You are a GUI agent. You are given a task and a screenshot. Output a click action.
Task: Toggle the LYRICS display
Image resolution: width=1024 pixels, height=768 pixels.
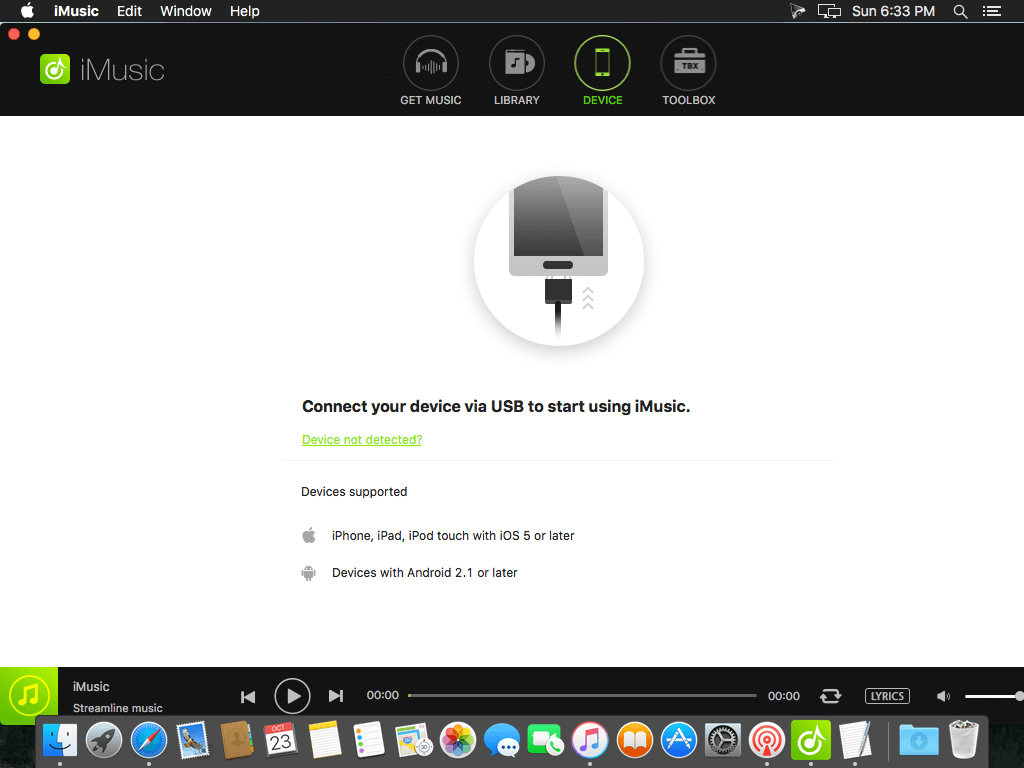click(887, 696)
